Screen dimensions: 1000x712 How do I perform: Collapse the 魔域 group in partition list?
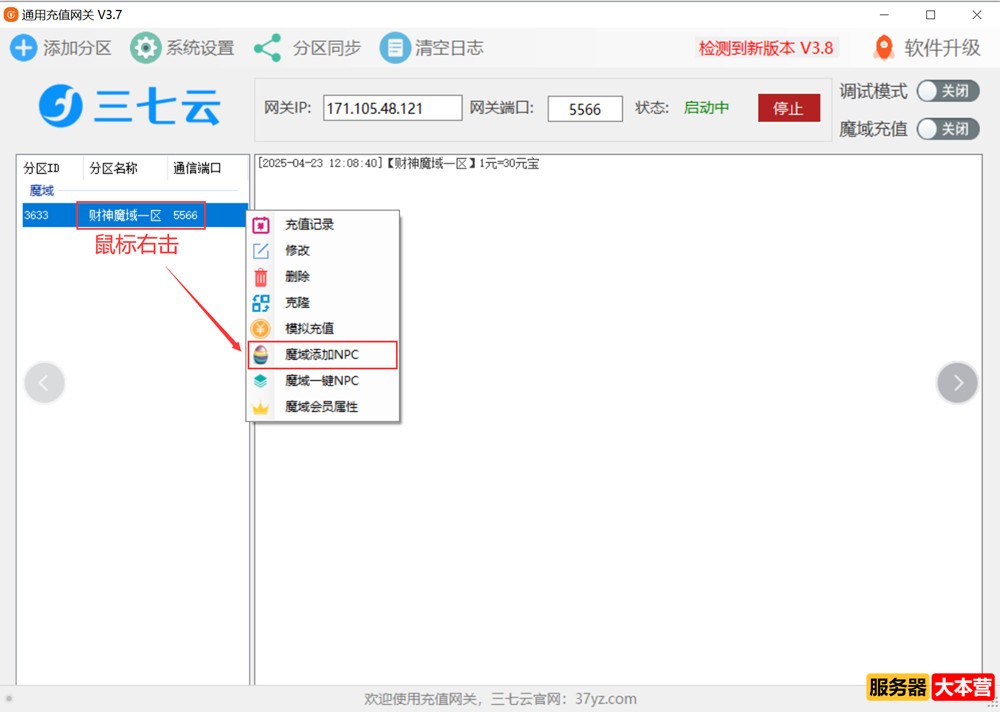pyautogui.click(x=42, y=191)
